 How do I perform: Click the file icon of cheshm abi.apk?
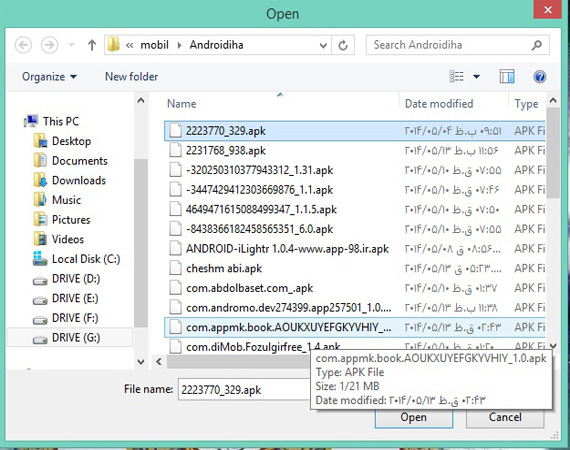tap(176, 268)
